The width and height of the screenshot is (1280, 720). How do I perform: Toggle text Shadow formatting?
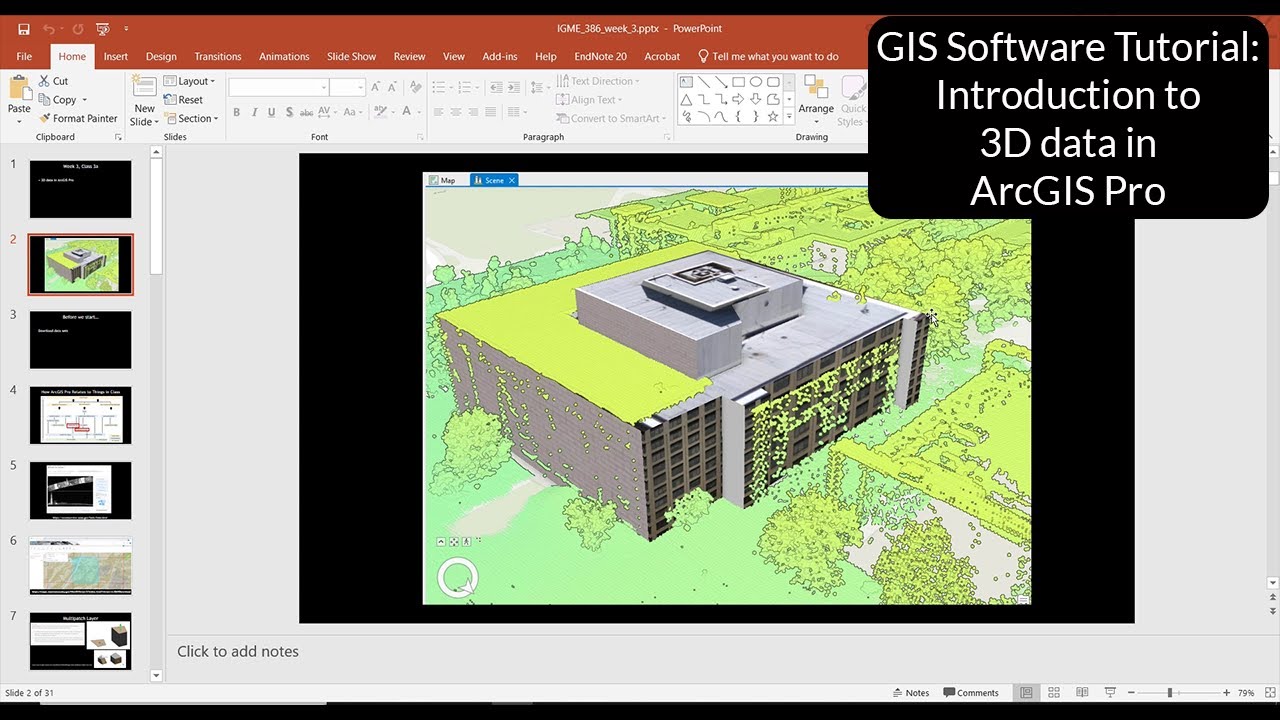click(x=289, y=112)
